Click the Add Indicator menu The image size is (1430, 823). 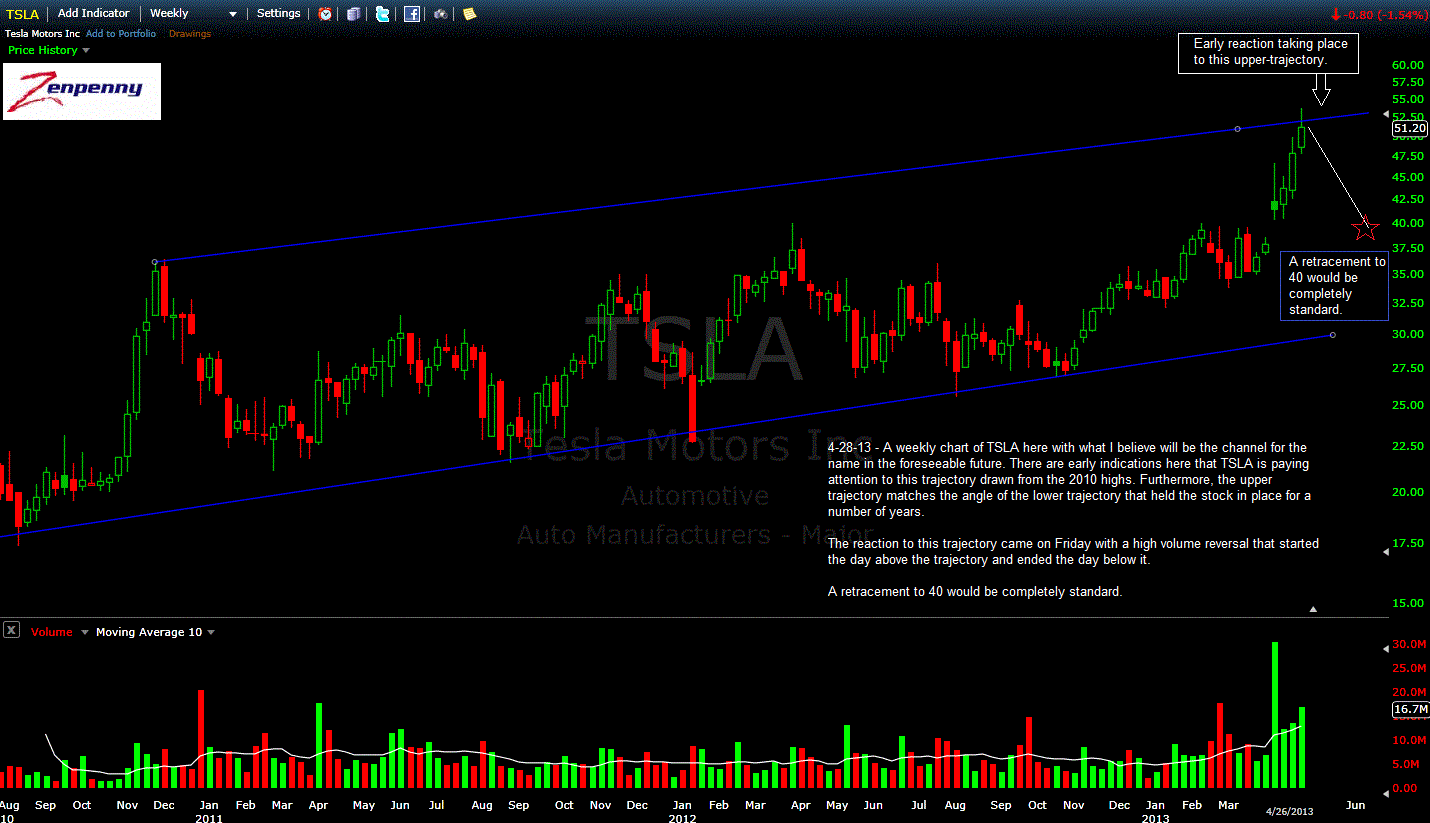pos(94,14)
